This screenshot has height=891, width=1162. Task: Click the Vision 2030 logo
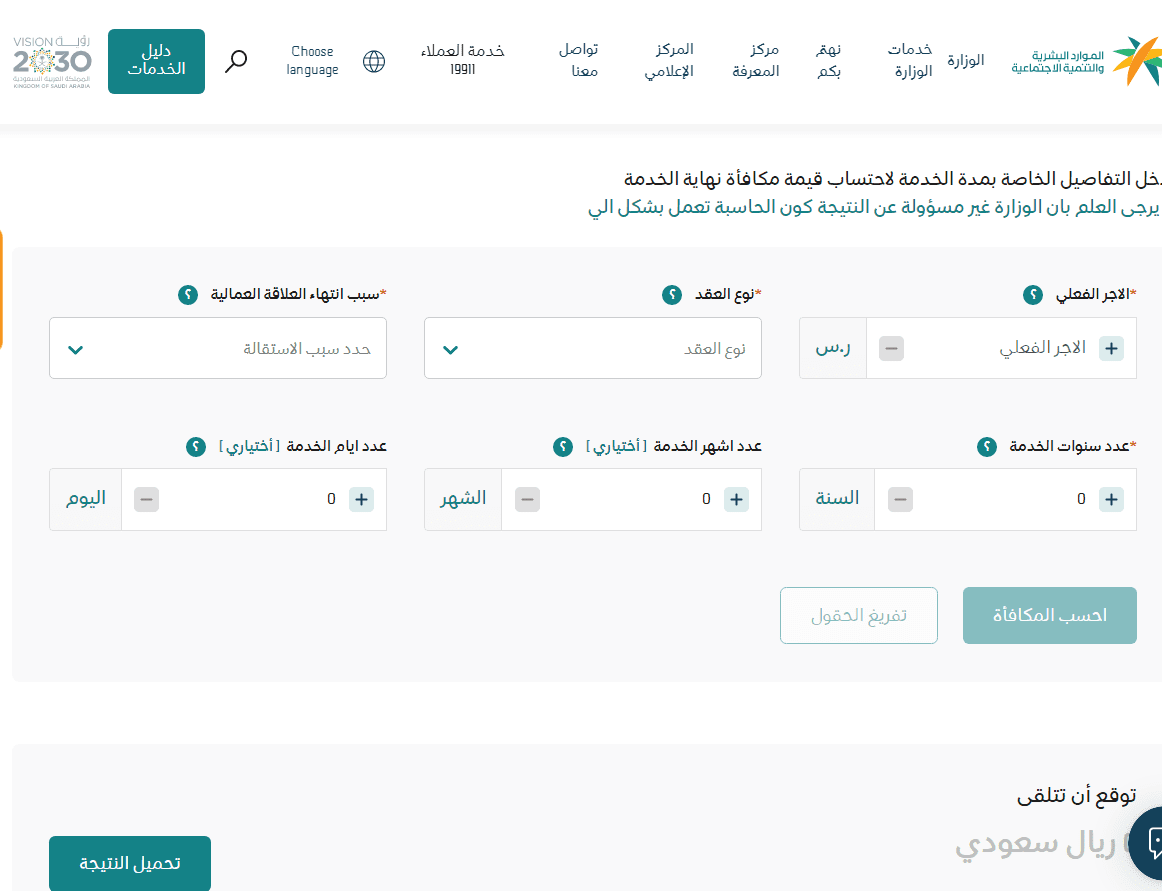tap(52, 62)
